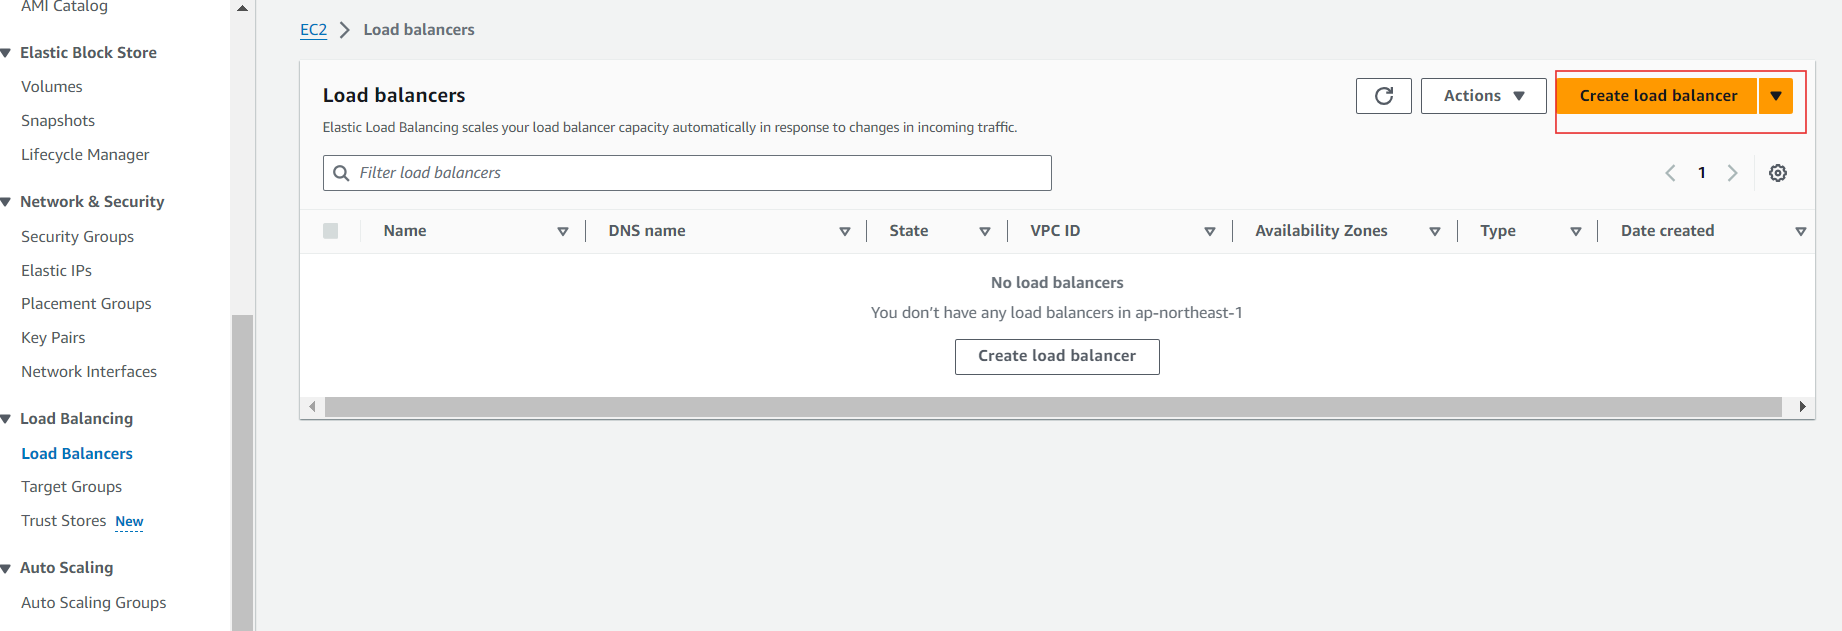
Task: Click the EC2 breadcrumb link
Action: [313, 30]
